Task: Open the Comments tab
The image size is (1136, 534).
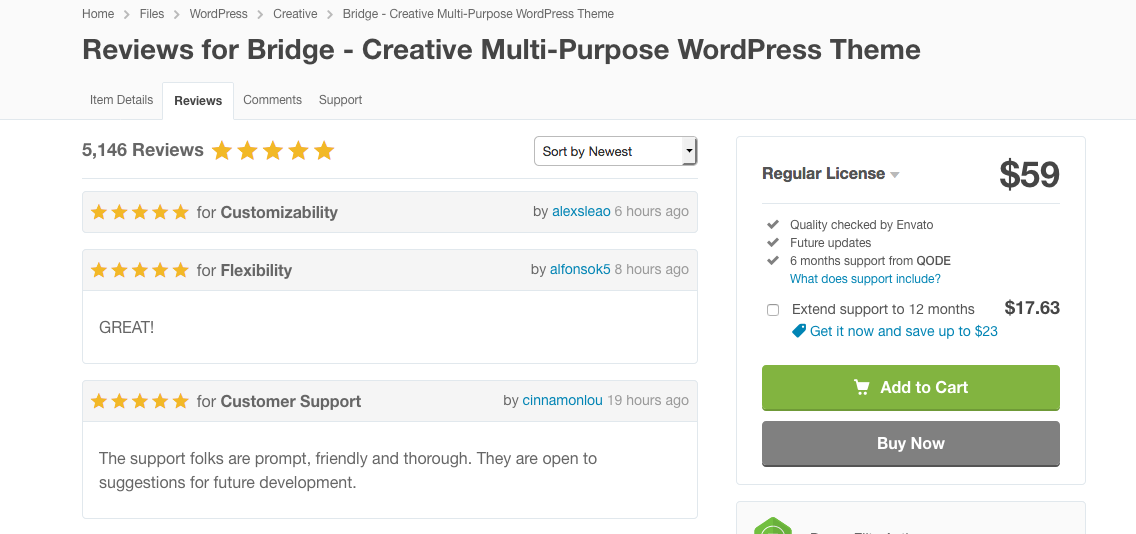Action: pos(272,100)
